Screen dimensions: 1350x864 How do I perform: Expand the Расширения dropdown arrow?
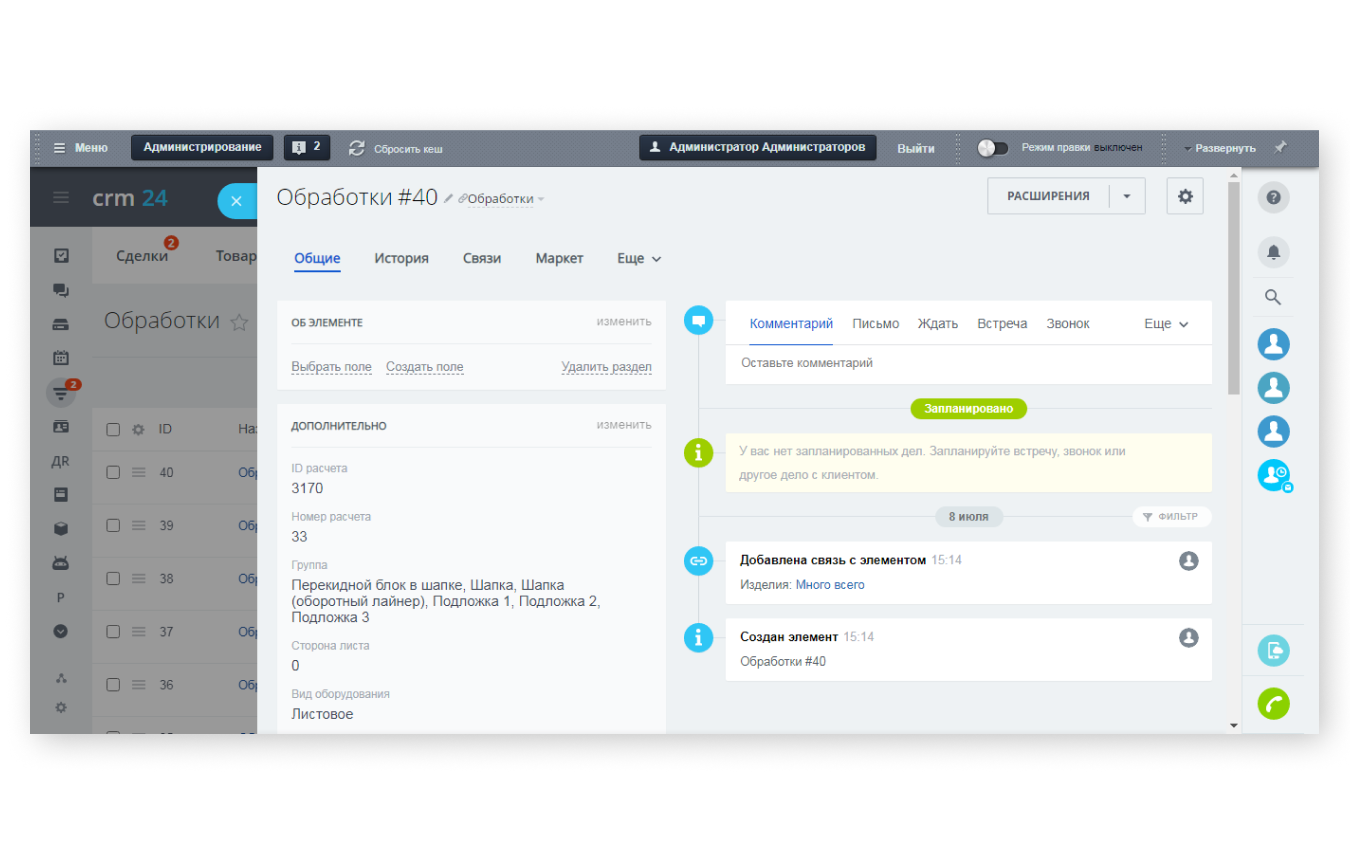pyautogui.click(x=1127, y=197)
